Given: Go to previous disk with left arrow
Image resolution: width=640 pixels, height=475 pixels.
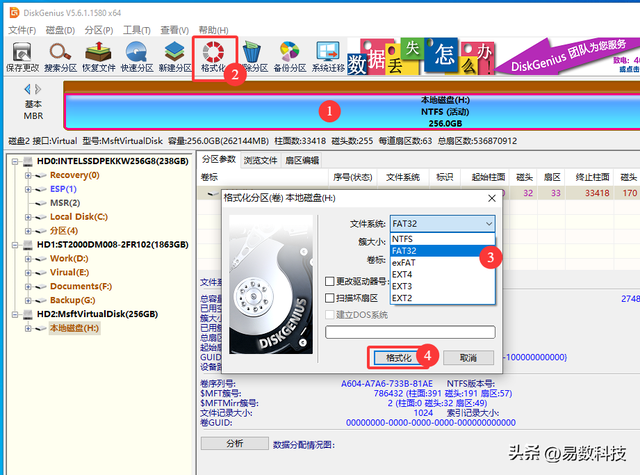Looking at the screenshot, I should coord(27,89).
